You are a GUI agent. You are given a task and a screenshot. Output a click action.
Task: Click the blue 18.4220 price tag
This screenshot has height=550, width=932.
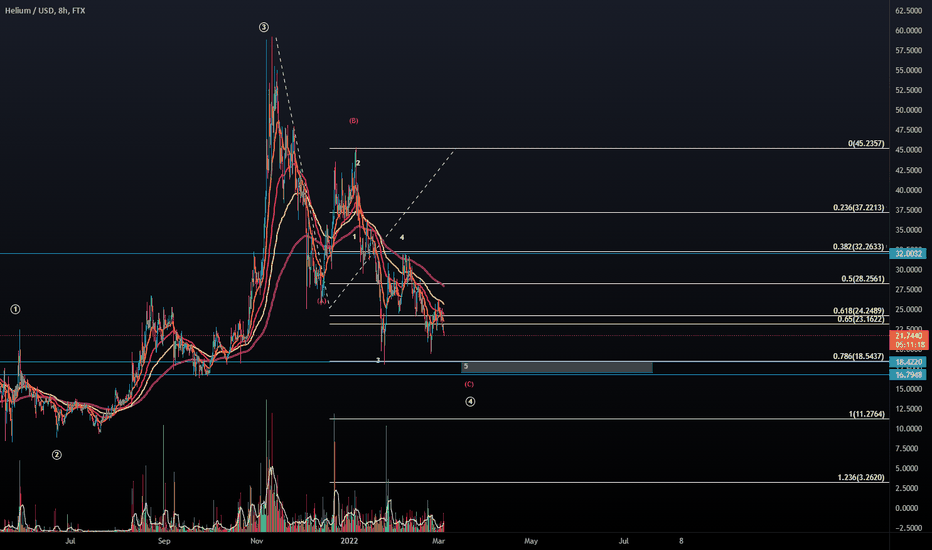point(908,362)
